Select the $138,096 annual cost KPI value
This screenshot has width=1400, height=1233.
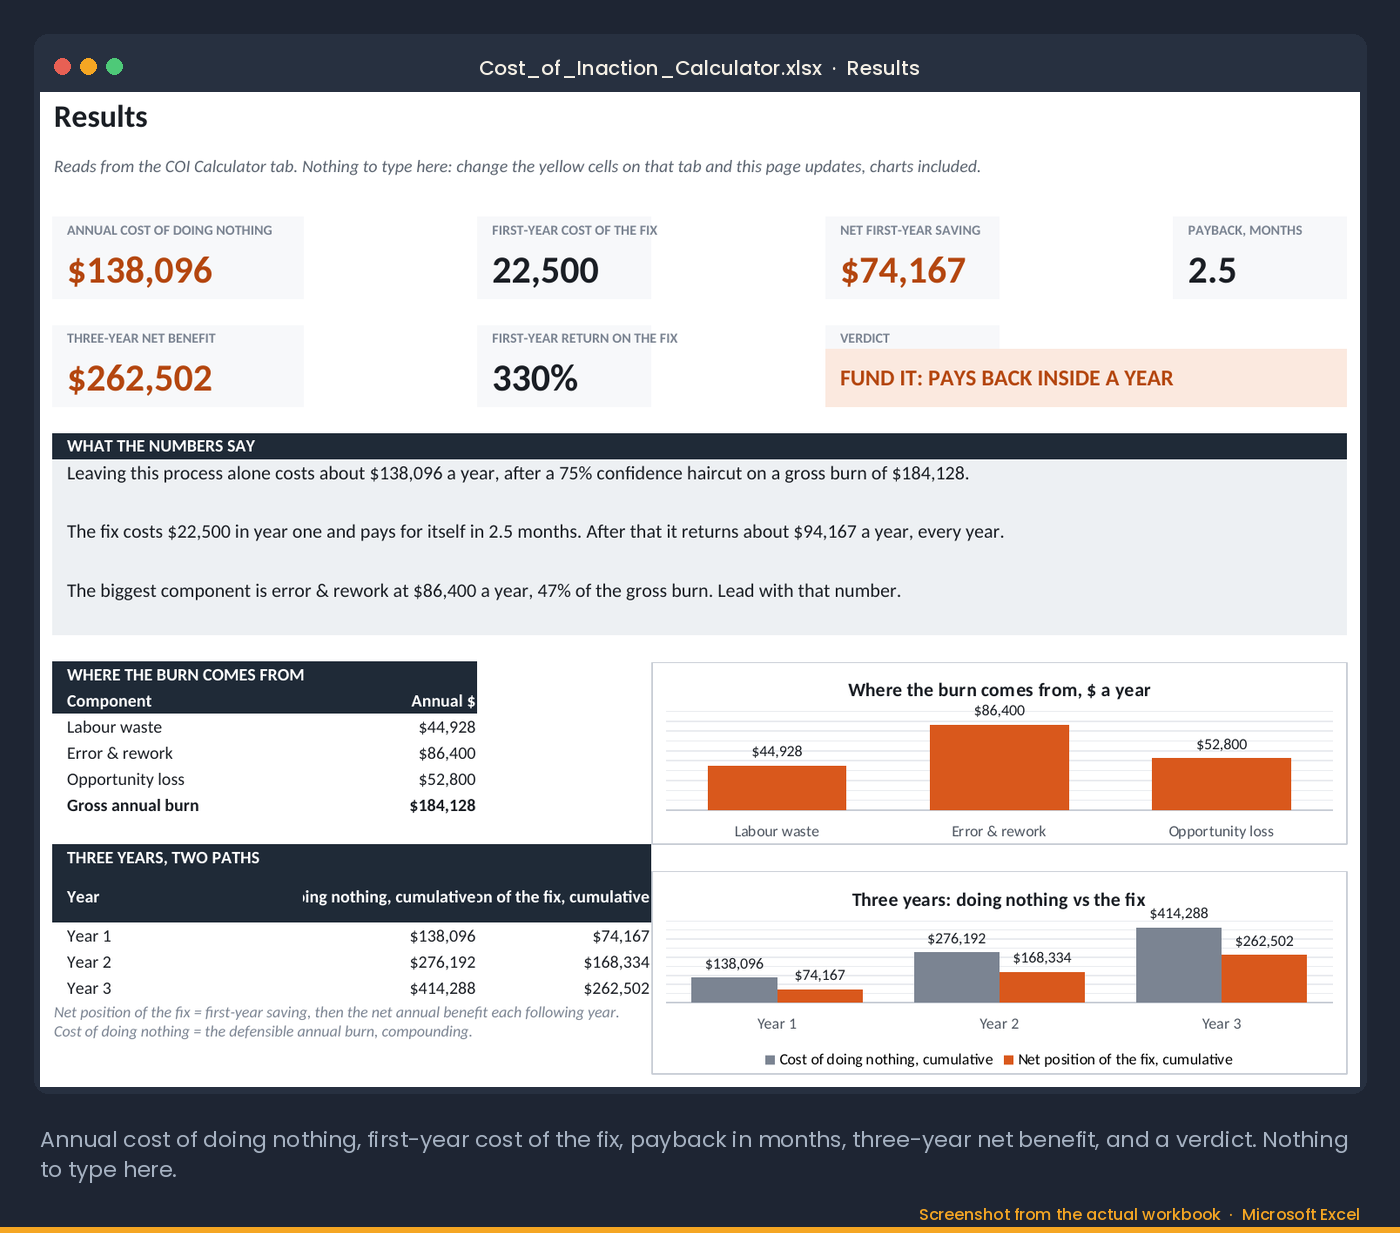(140, 271)
